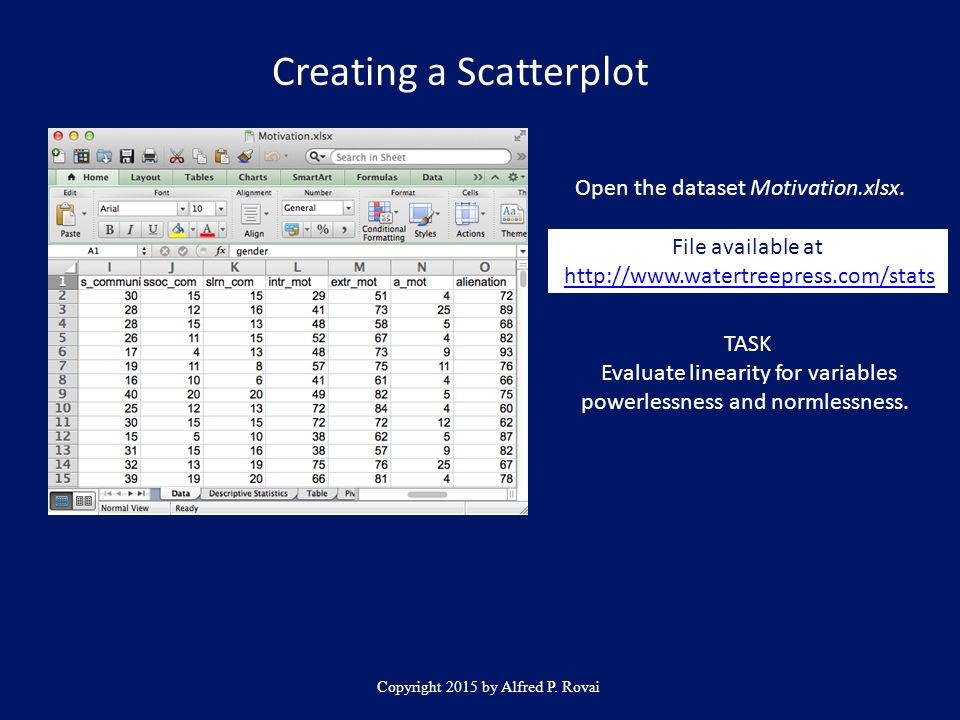Open the watertreepress.com/stats link
The width and height of the screenshot is (960, 720).
point(749,276)
